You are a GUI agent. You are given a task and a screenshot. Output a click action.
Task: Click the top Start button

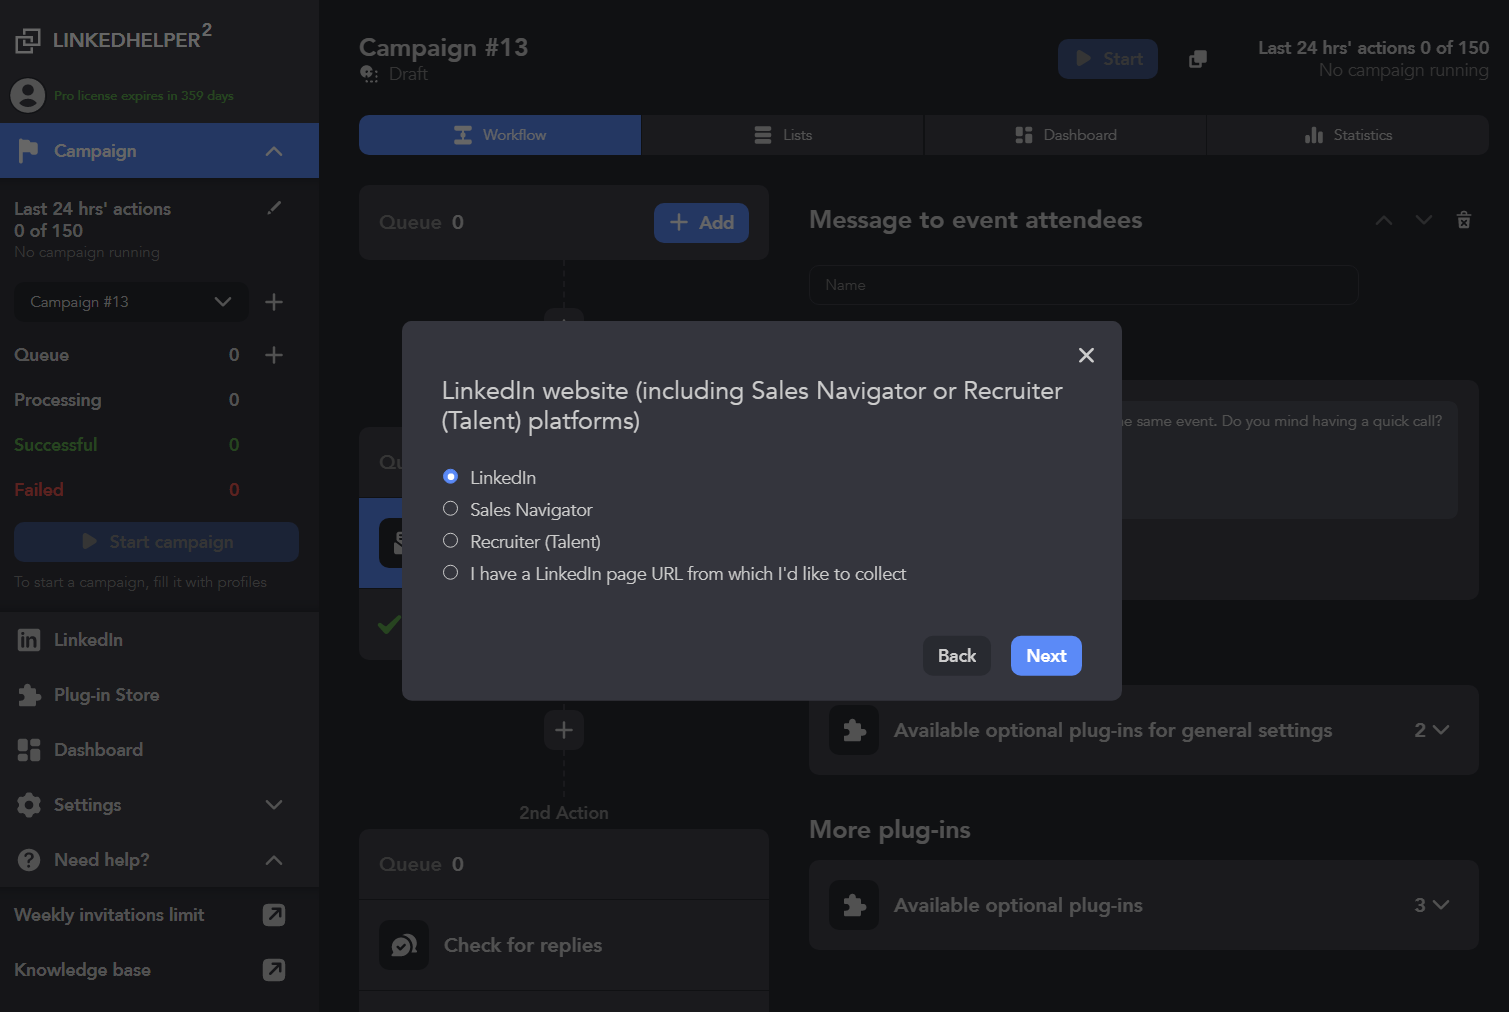click(1108, 59)
